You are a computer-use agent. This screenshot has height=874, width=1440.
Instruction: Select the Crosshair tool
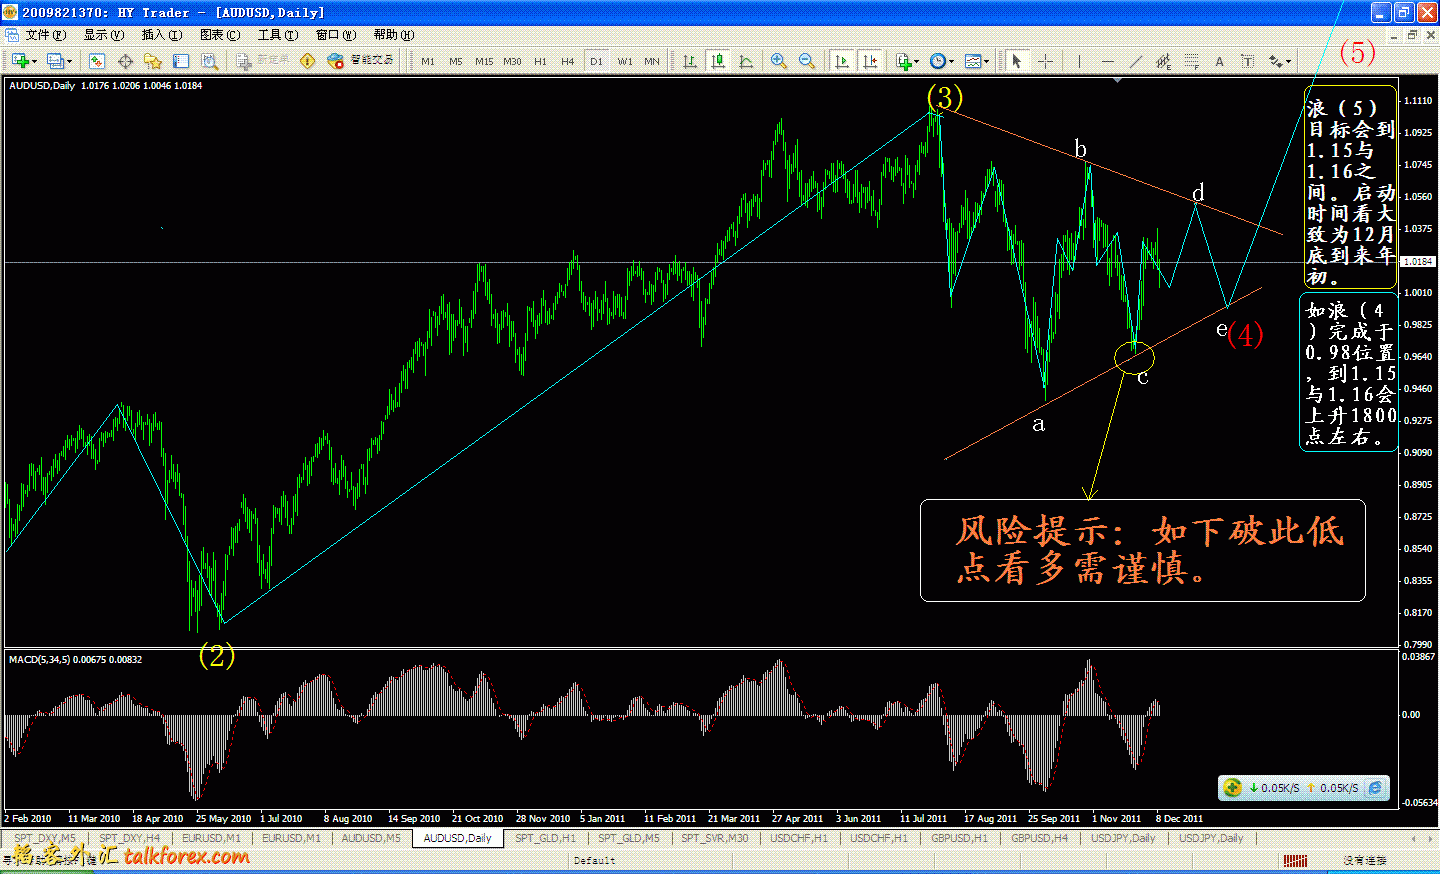(1045, 61)
